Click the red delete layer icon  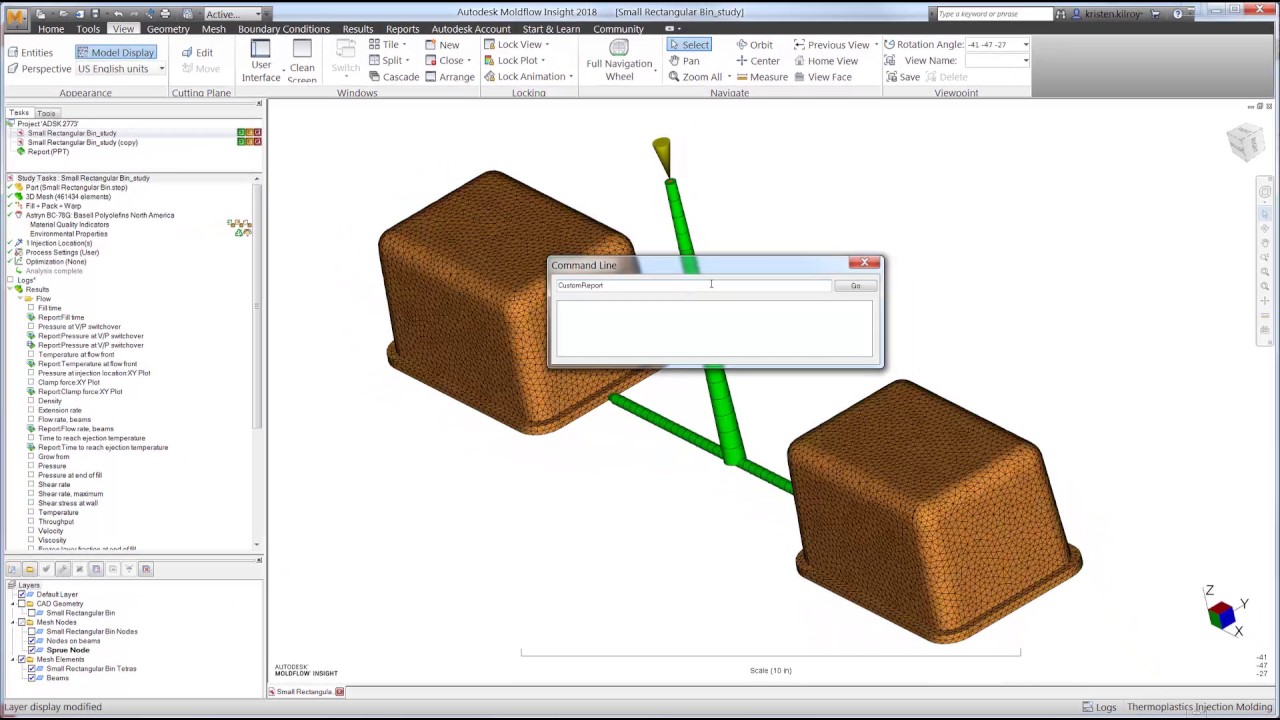pyautogui.click(x=146, y=569)
